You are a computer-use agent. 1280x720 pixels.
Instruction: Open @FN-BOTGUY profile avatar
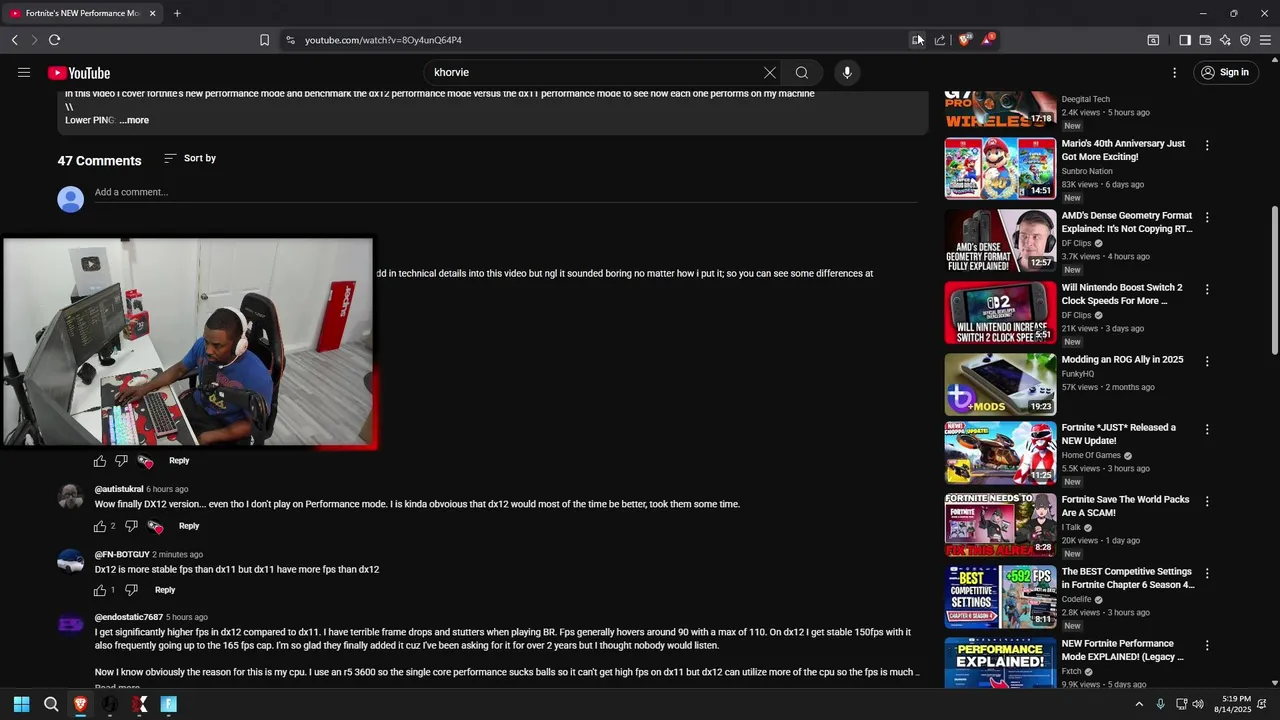tap(70, 562)
